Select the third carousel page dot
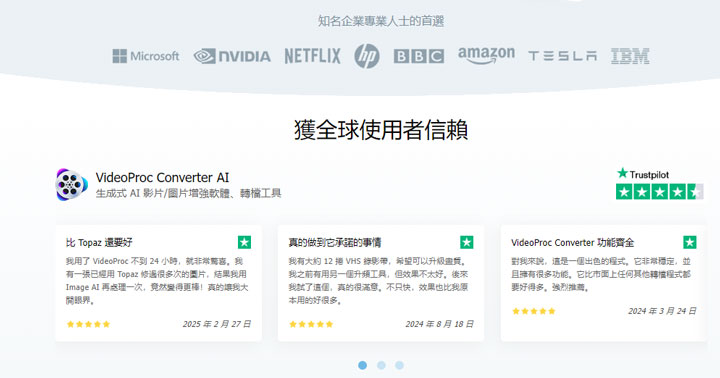720x378 pixels. pyautogui.click(x=399, y=365)
